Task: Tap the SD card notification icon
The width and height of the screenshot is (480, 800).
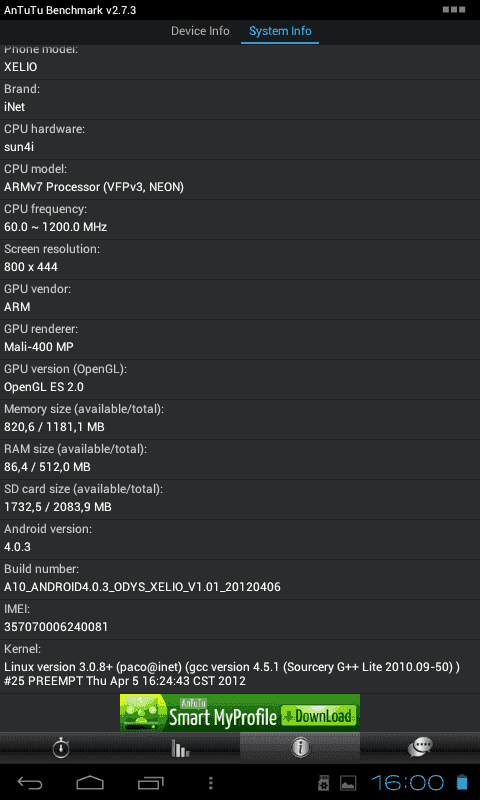Action: tap(323, 783)
